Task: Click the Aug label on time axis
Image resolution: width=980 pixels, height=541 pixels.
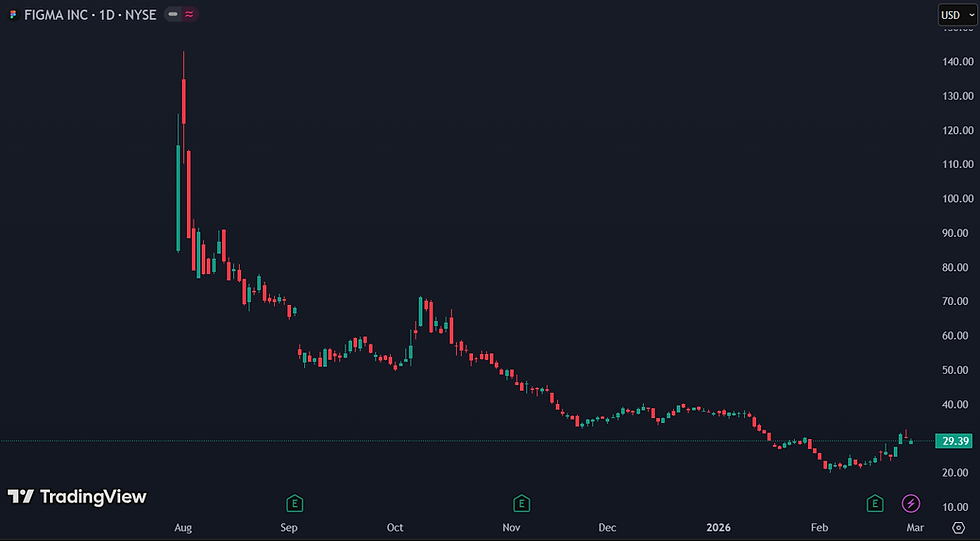Action: (x=183, y=528)
